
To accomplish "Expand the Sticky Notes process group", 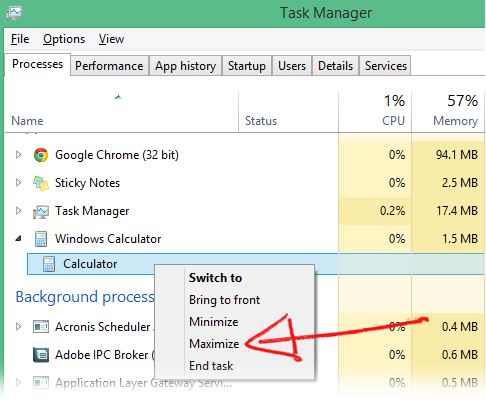I will (x=18, y=183).
